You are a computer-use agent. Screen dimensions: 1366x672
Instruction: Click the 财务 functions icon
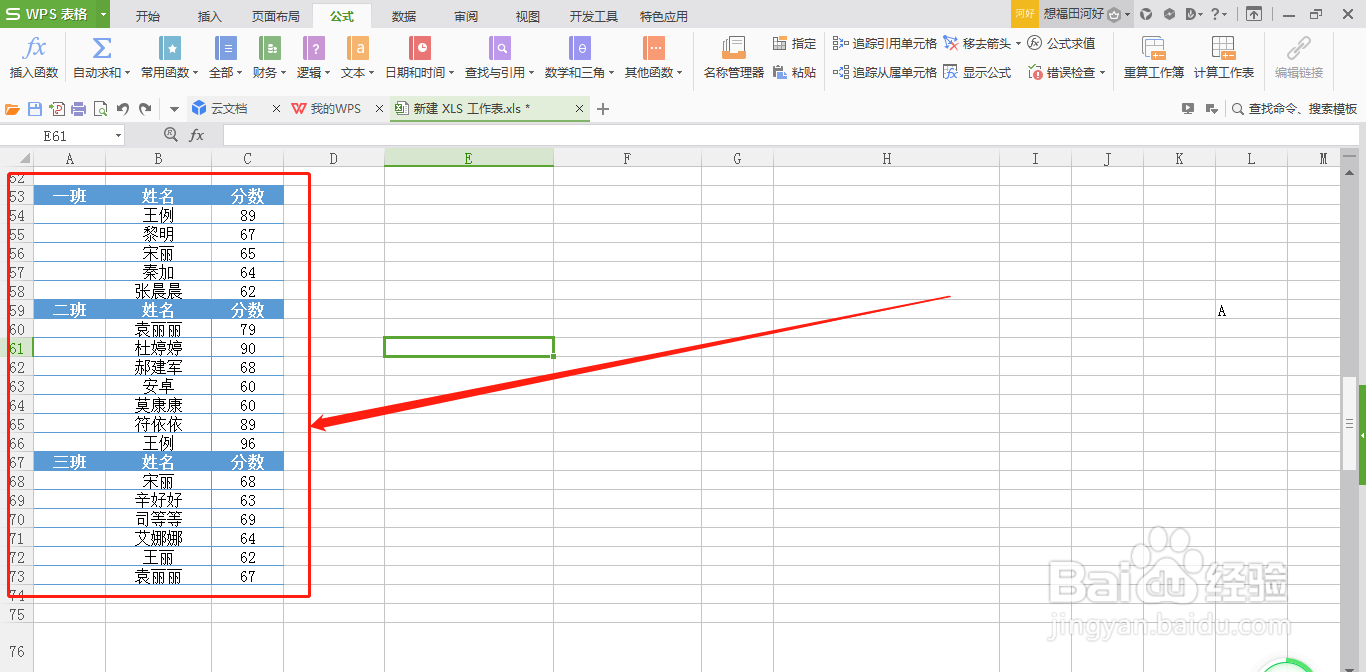270,48
